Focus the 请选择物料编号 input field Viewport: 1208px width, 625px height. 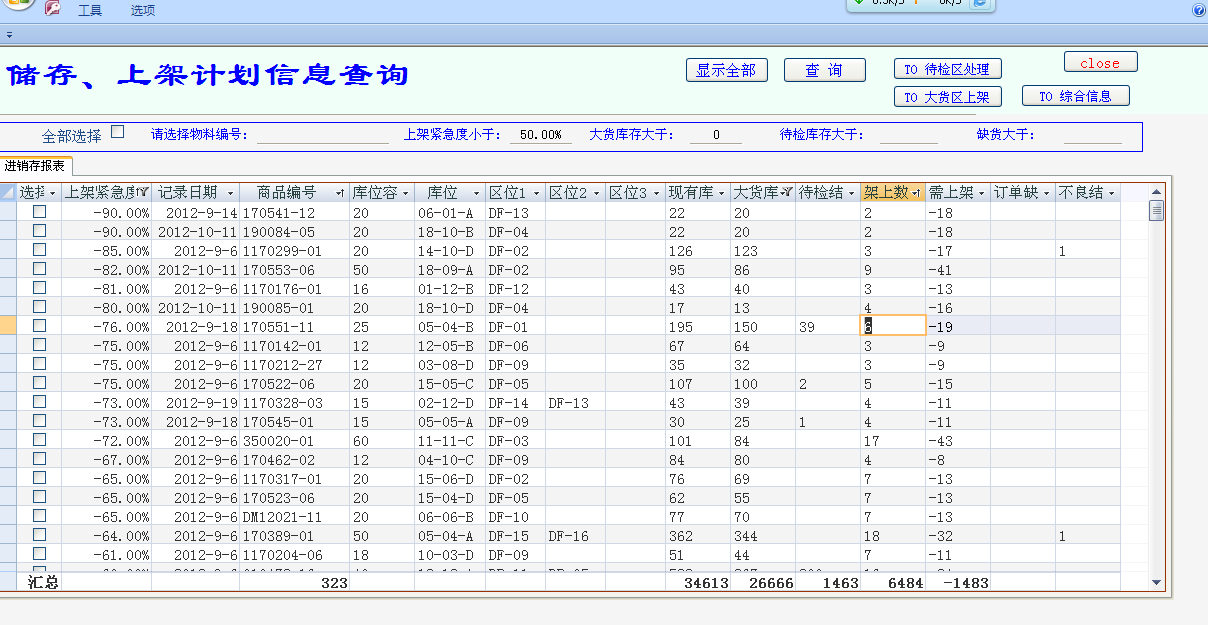click(322, 135)
